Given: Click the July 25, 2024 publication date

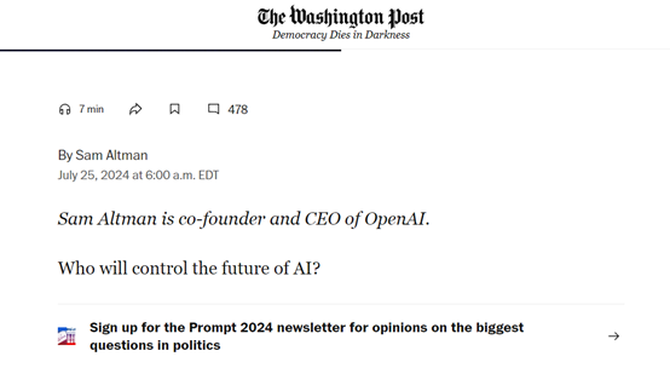Looking at the screenshot, I should 94,175.
